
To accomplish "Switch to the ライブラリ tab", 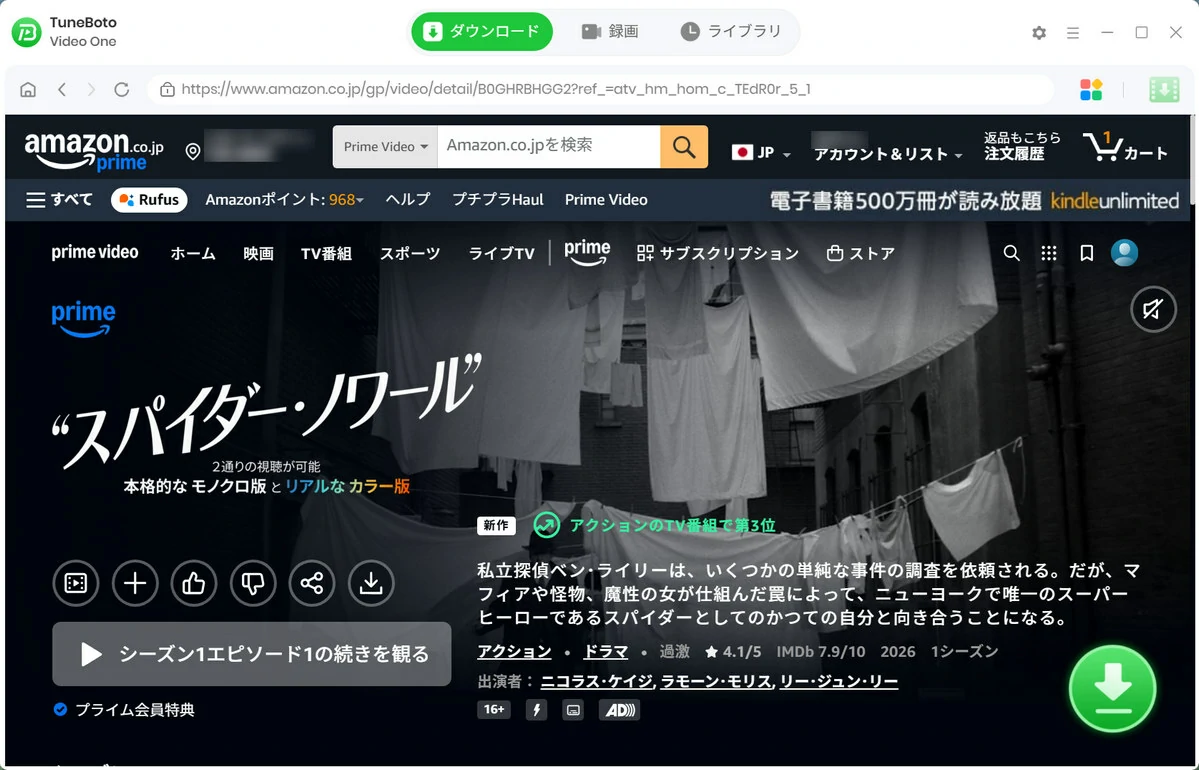I will [731, 31].
